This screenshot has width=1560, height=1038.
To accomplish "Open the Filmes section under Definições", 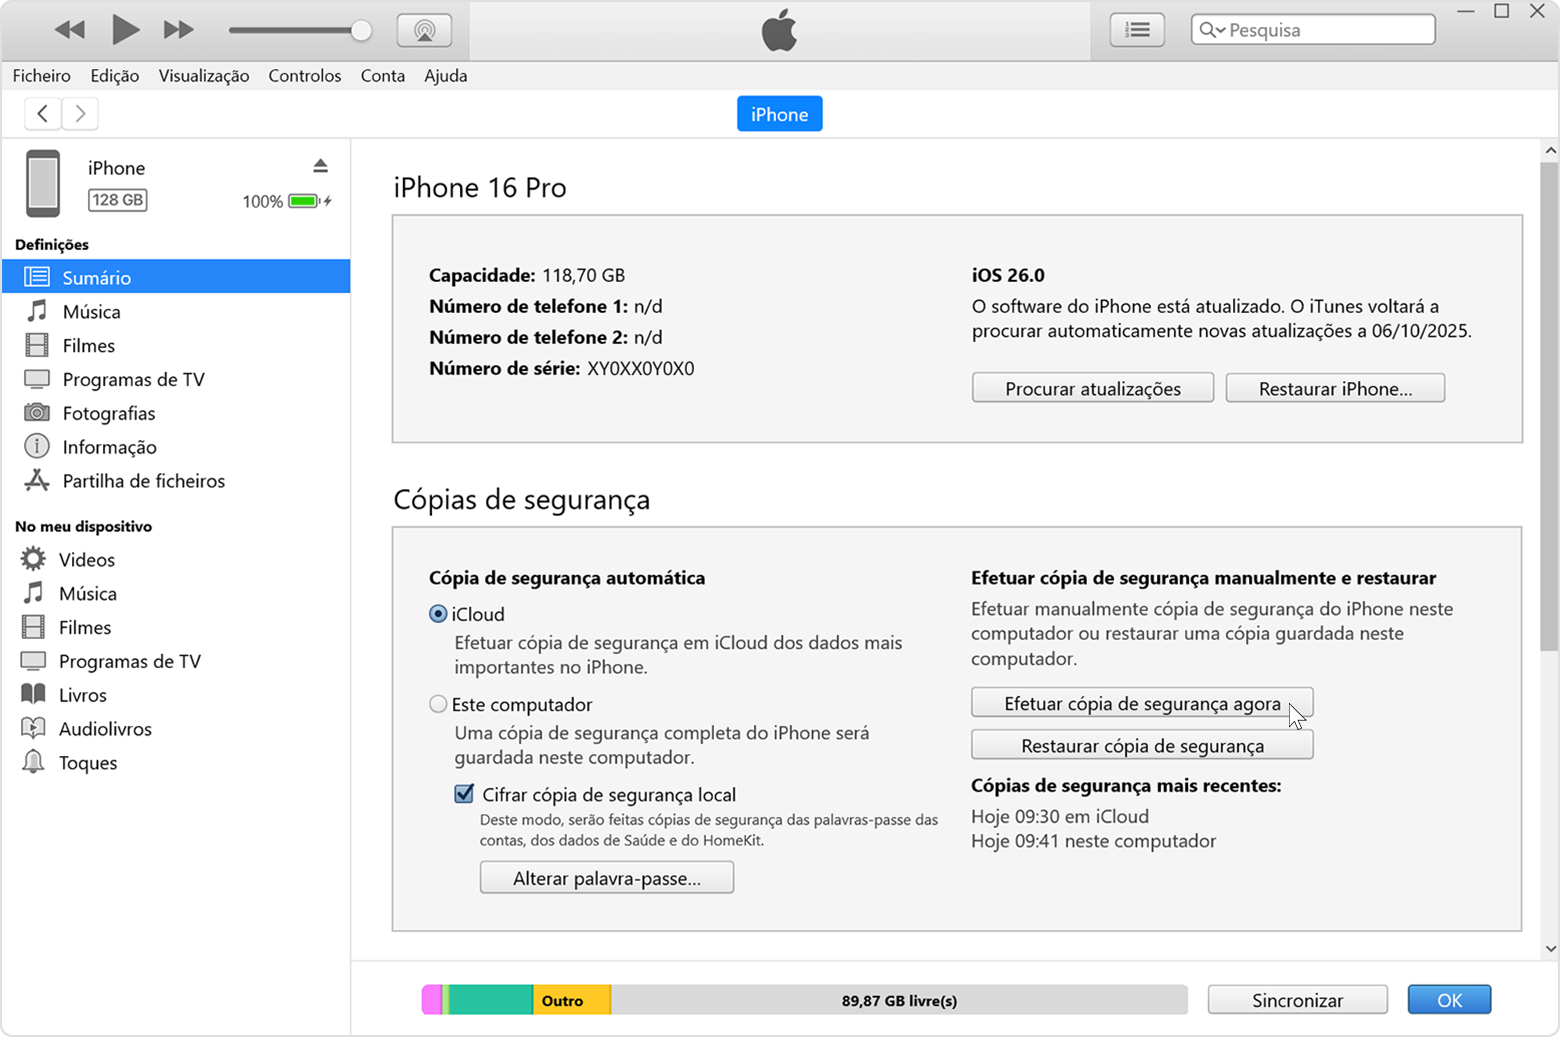I will tap(88, 345).
